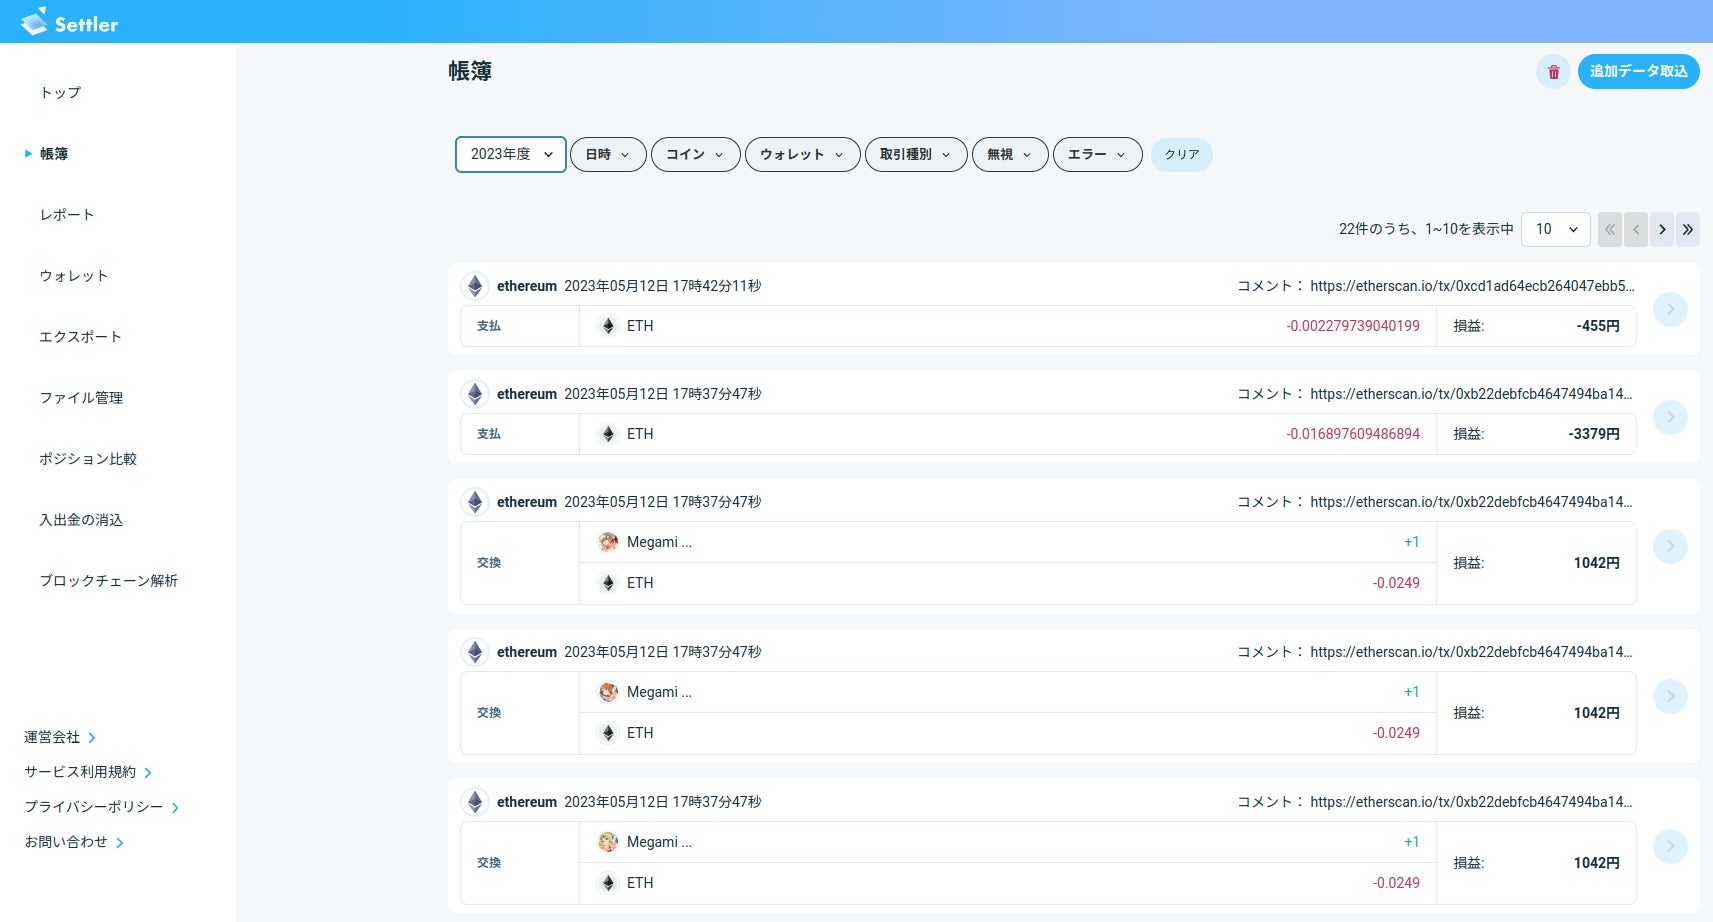Image resolution: width=1713 pixels, height=922 pixels.
Task: Click the 帳簿 page heading
Action: [x=470, y=71]
